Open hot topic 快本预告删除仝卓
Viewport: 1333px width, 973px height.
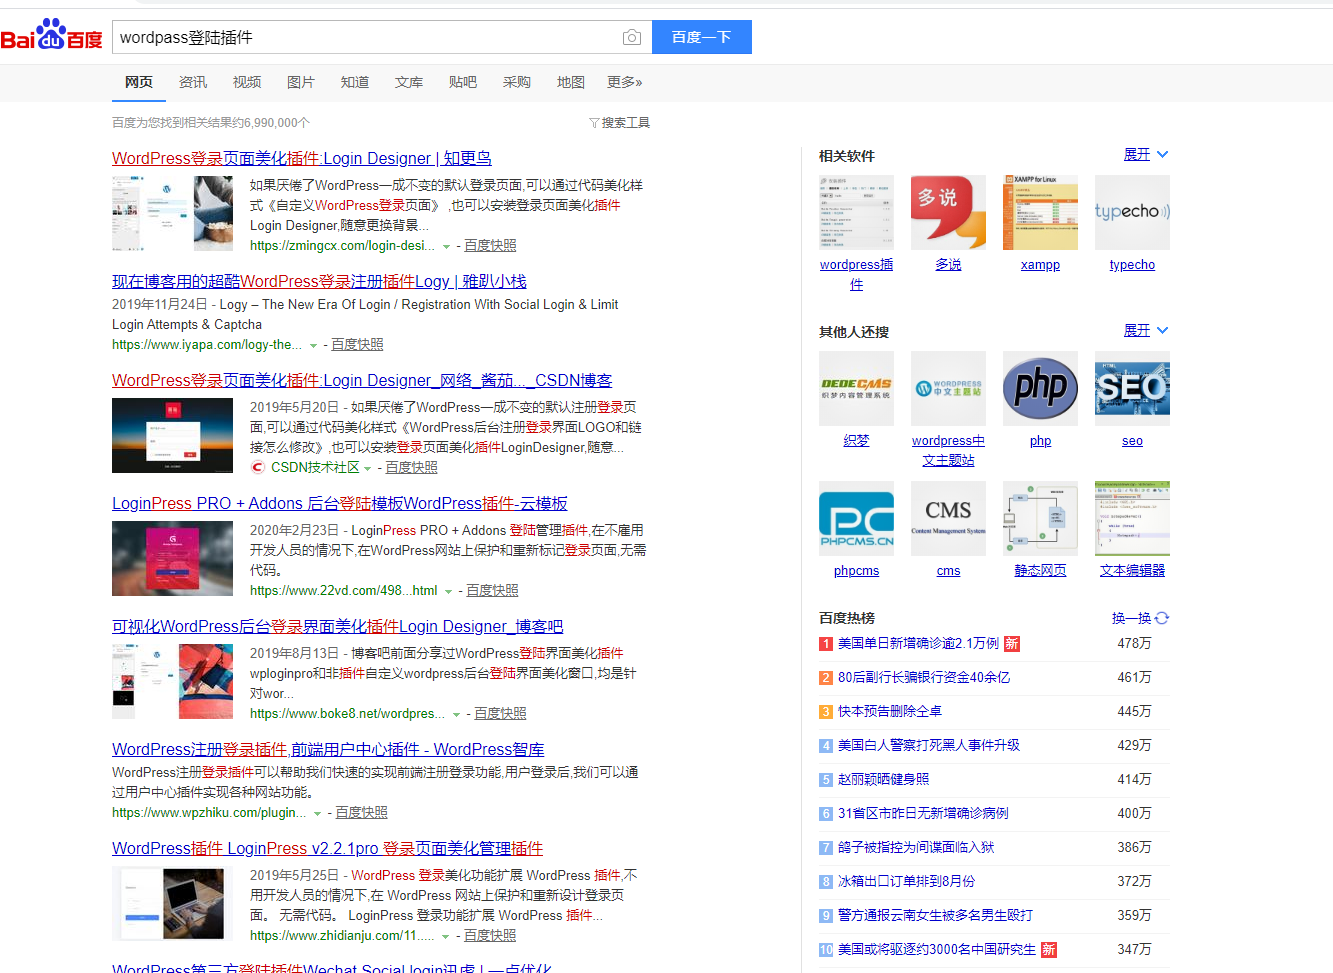coord(890,711)
